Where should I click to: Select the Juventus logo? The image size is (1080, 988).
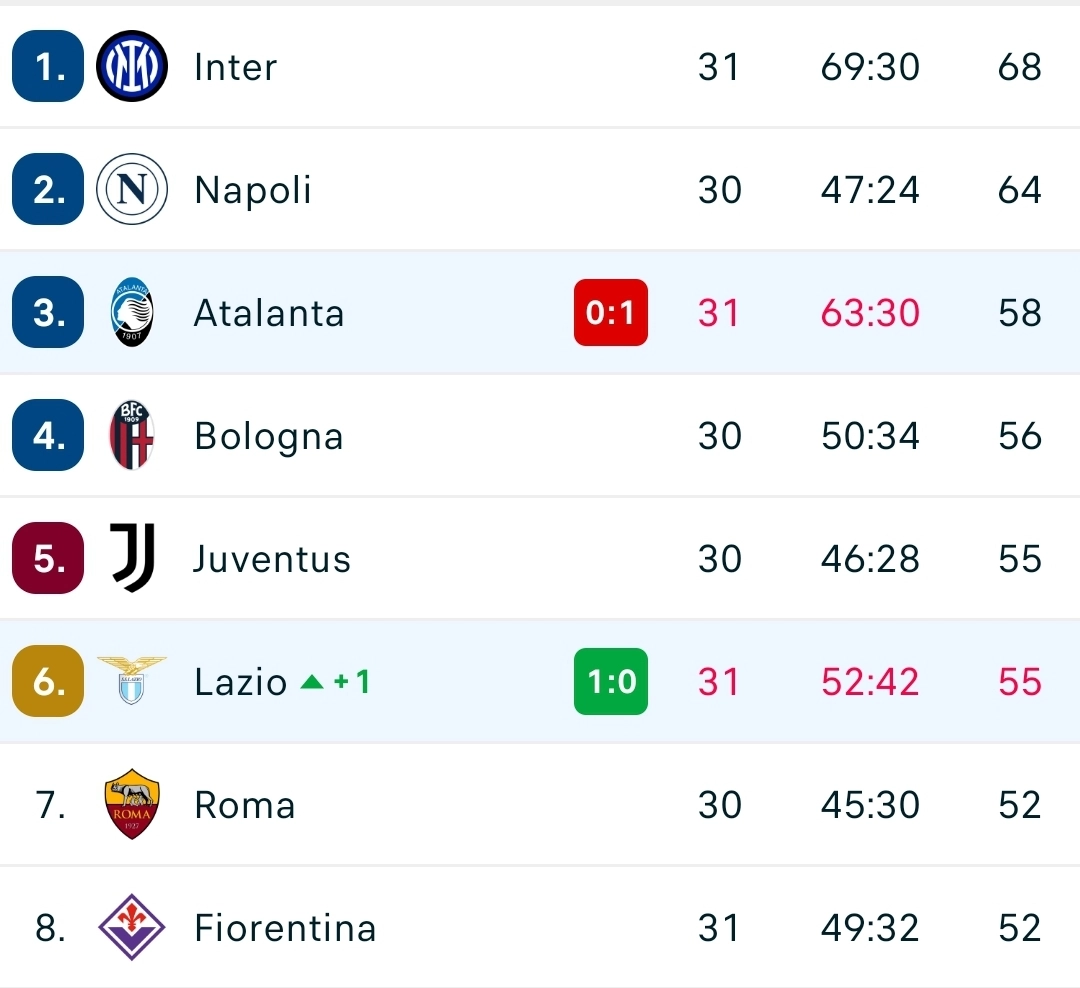[x=131, y=558]
